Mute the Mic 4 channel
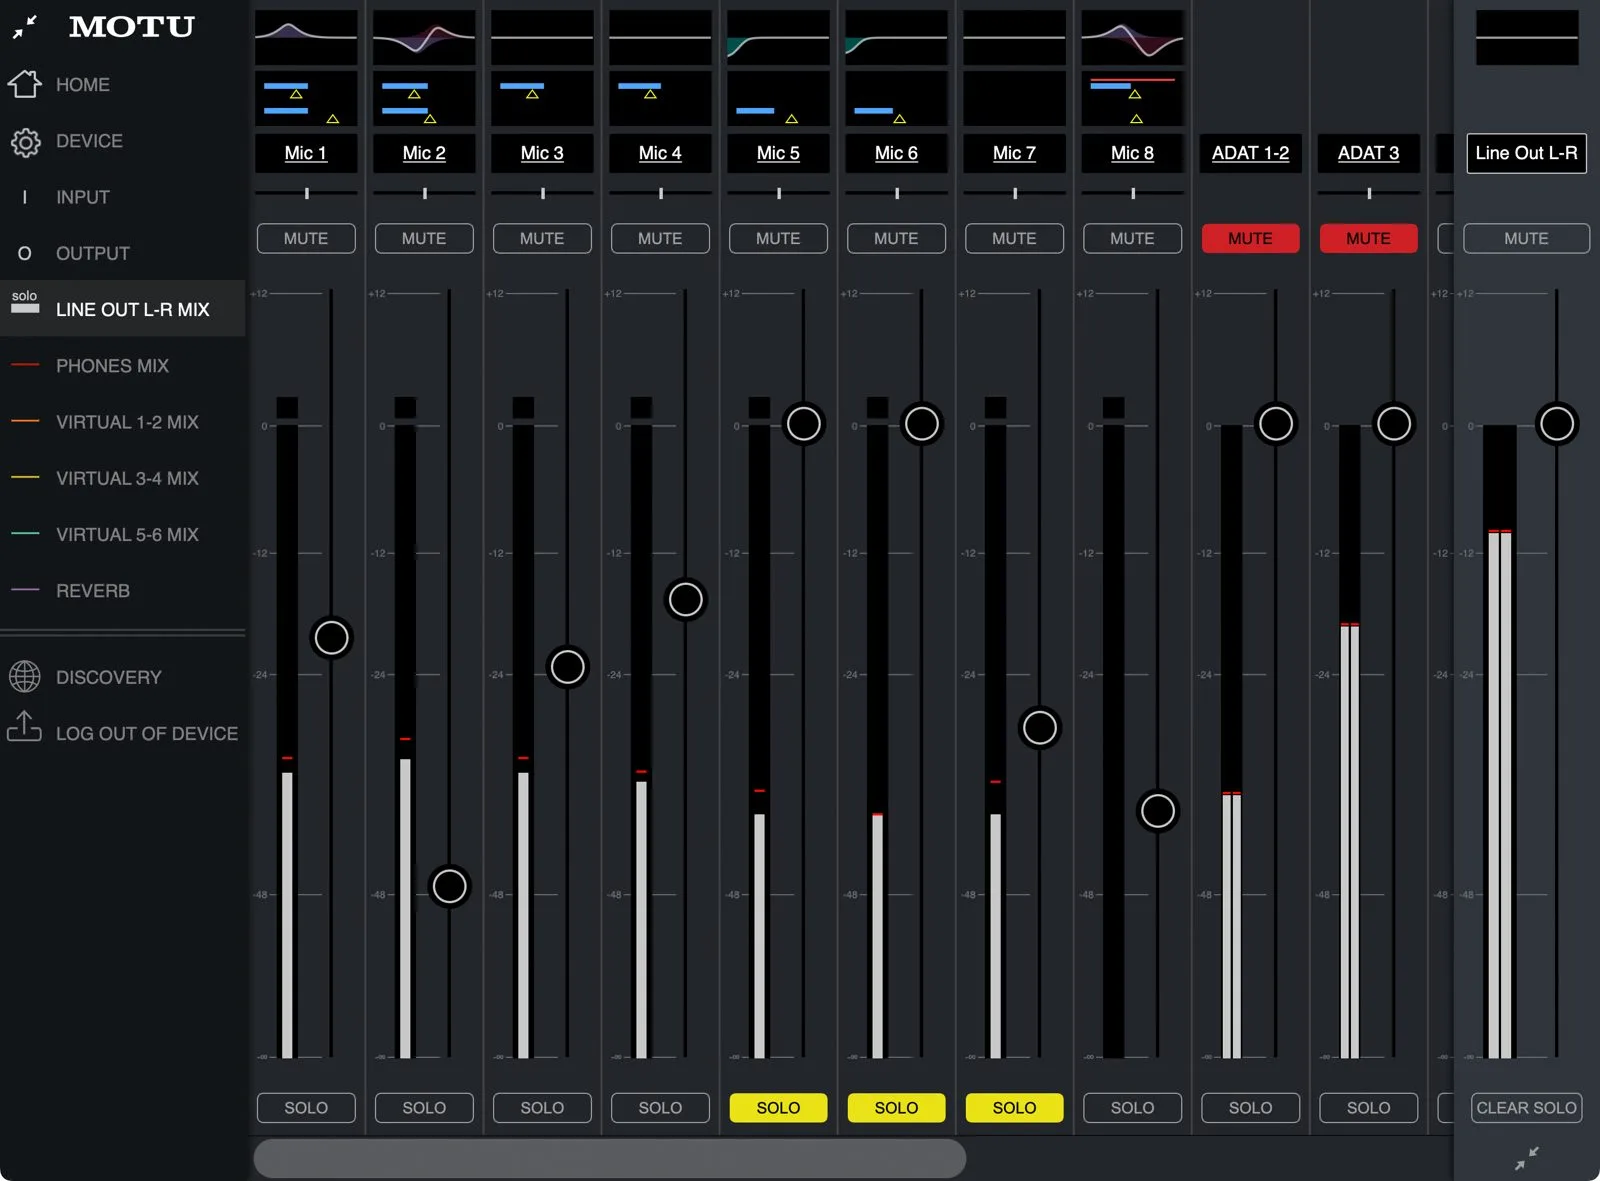1600x1181 pixels. [x=660, y=238]
